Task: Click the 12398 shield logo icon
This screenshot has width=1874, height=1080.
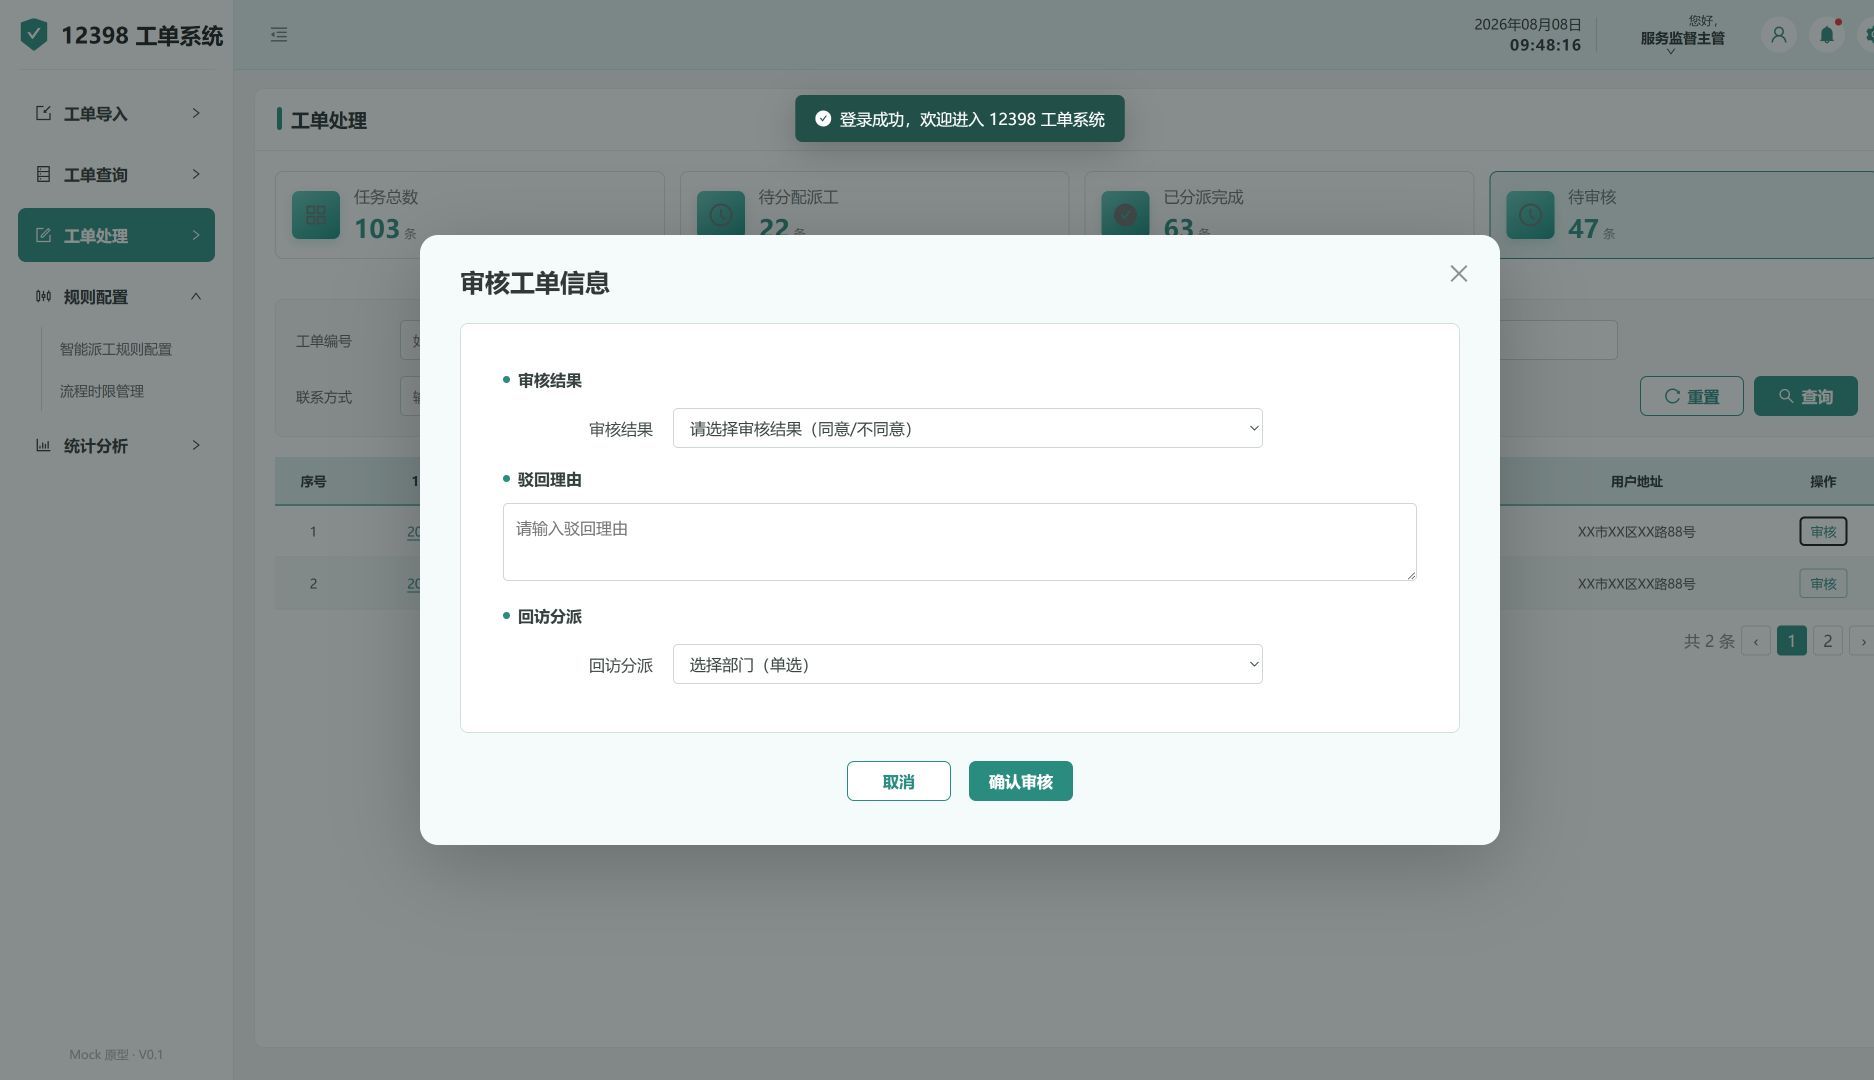Action: (34, 35)
